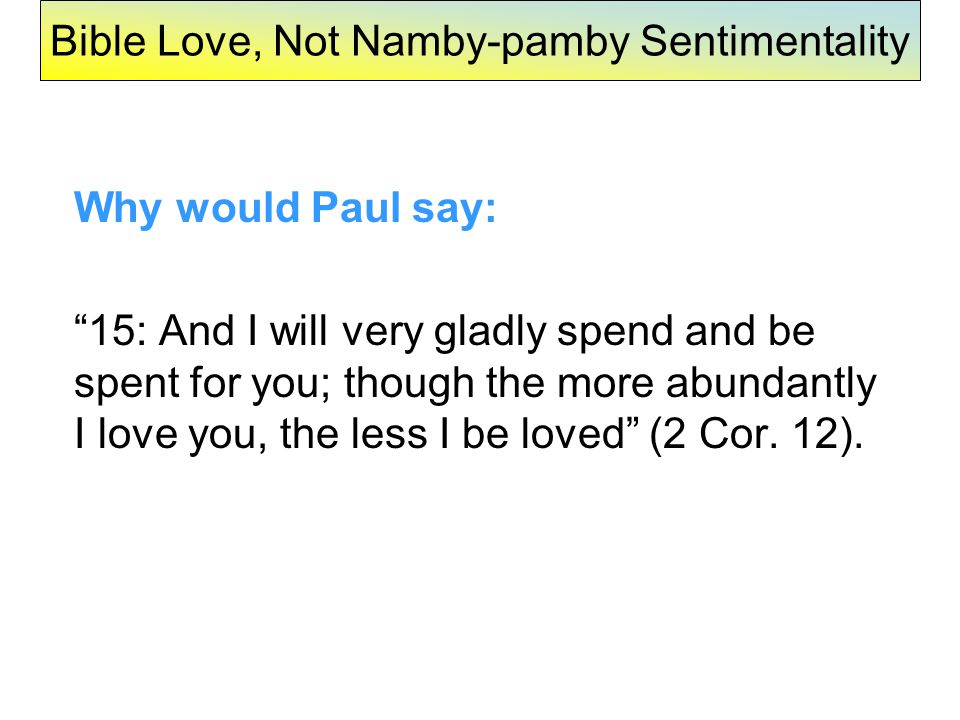
Task: Click the word "though" in the quote
Action: point(409,384)
